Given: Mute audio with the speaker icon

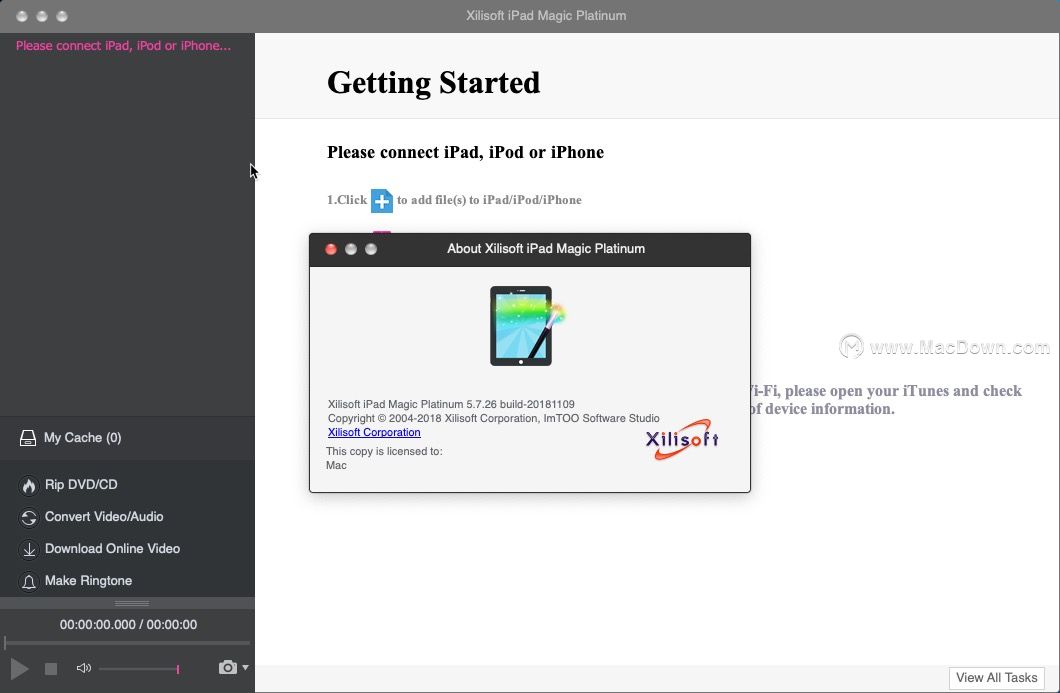Looking at the screenshot, I should pos(84,668).
